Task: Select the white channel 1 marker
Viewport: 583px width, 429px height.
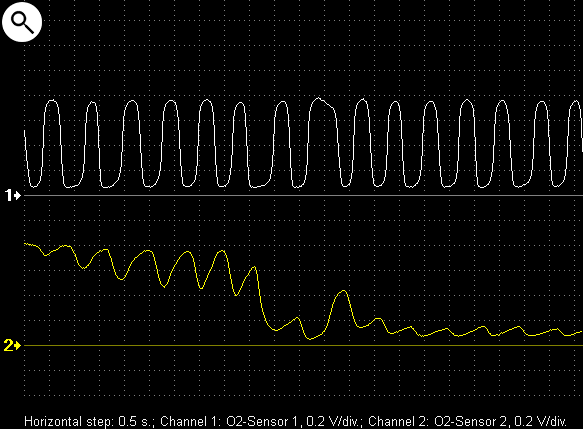Action: (13, 195)
